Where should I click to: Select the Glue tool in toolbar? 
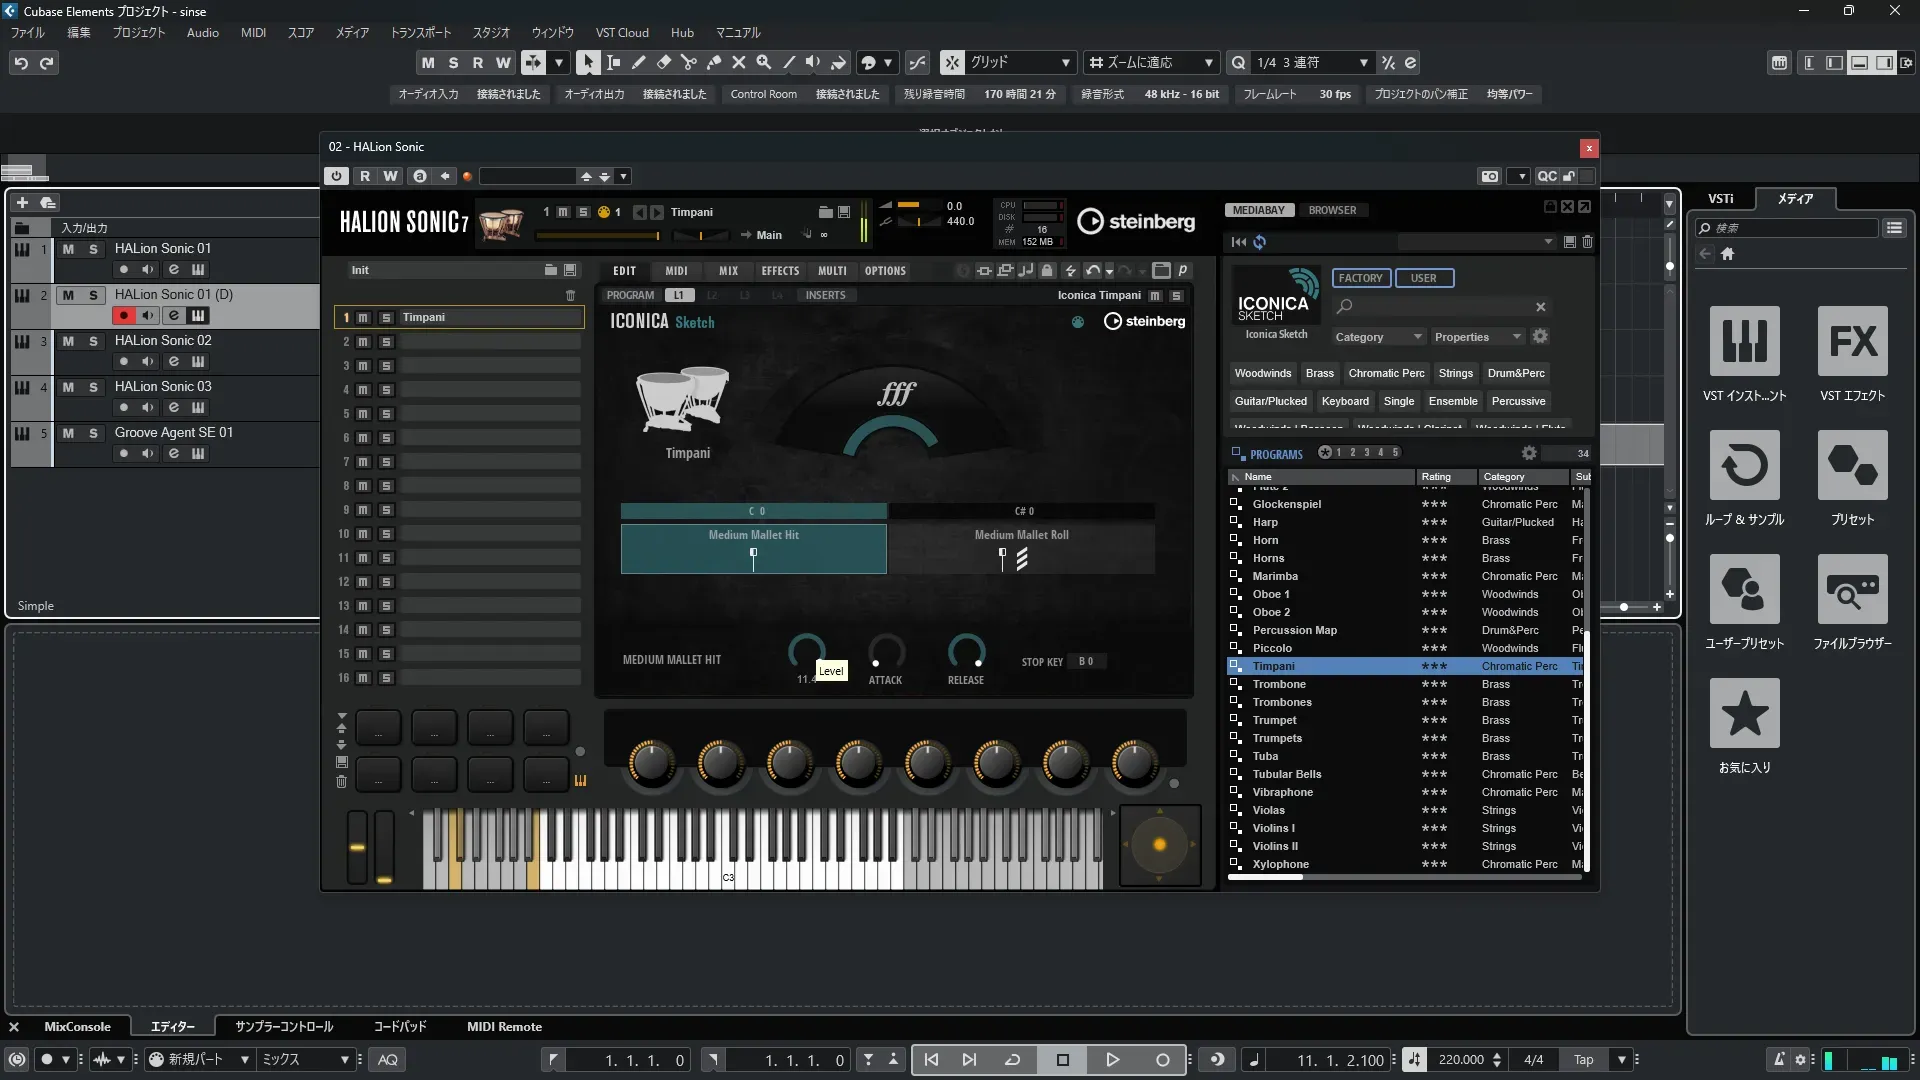pos(713,62)
